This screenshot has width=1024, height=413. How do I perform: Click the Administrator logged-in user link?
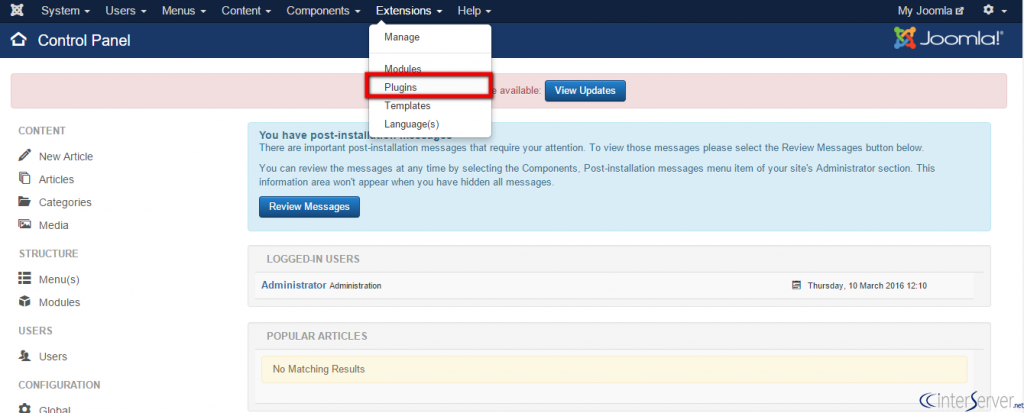pyautogui.click(x=293, y=285)
